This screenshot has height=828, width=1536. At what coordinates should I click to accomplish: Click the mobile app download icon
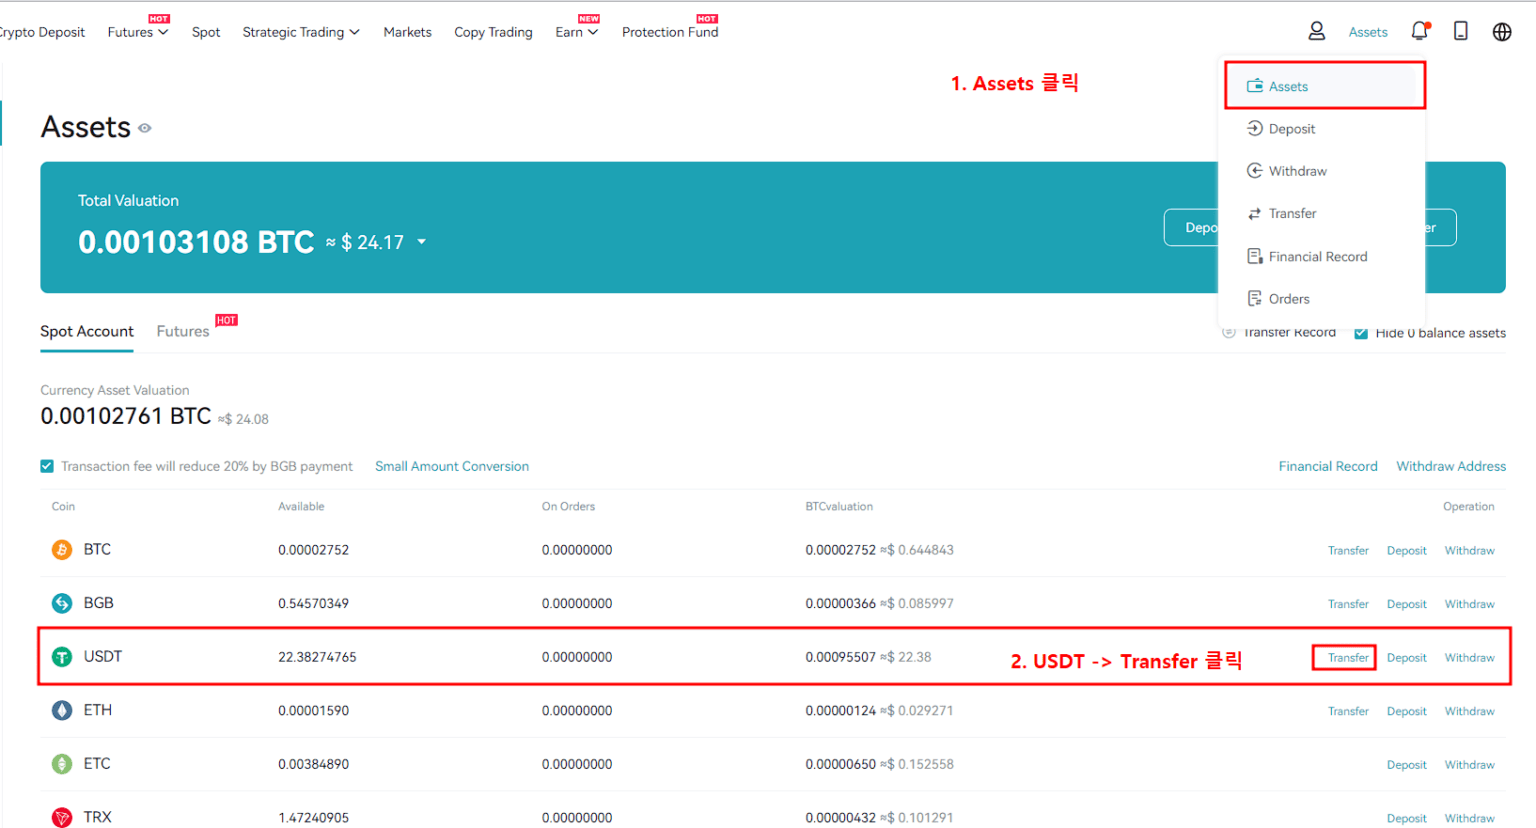coord(1460,31)
